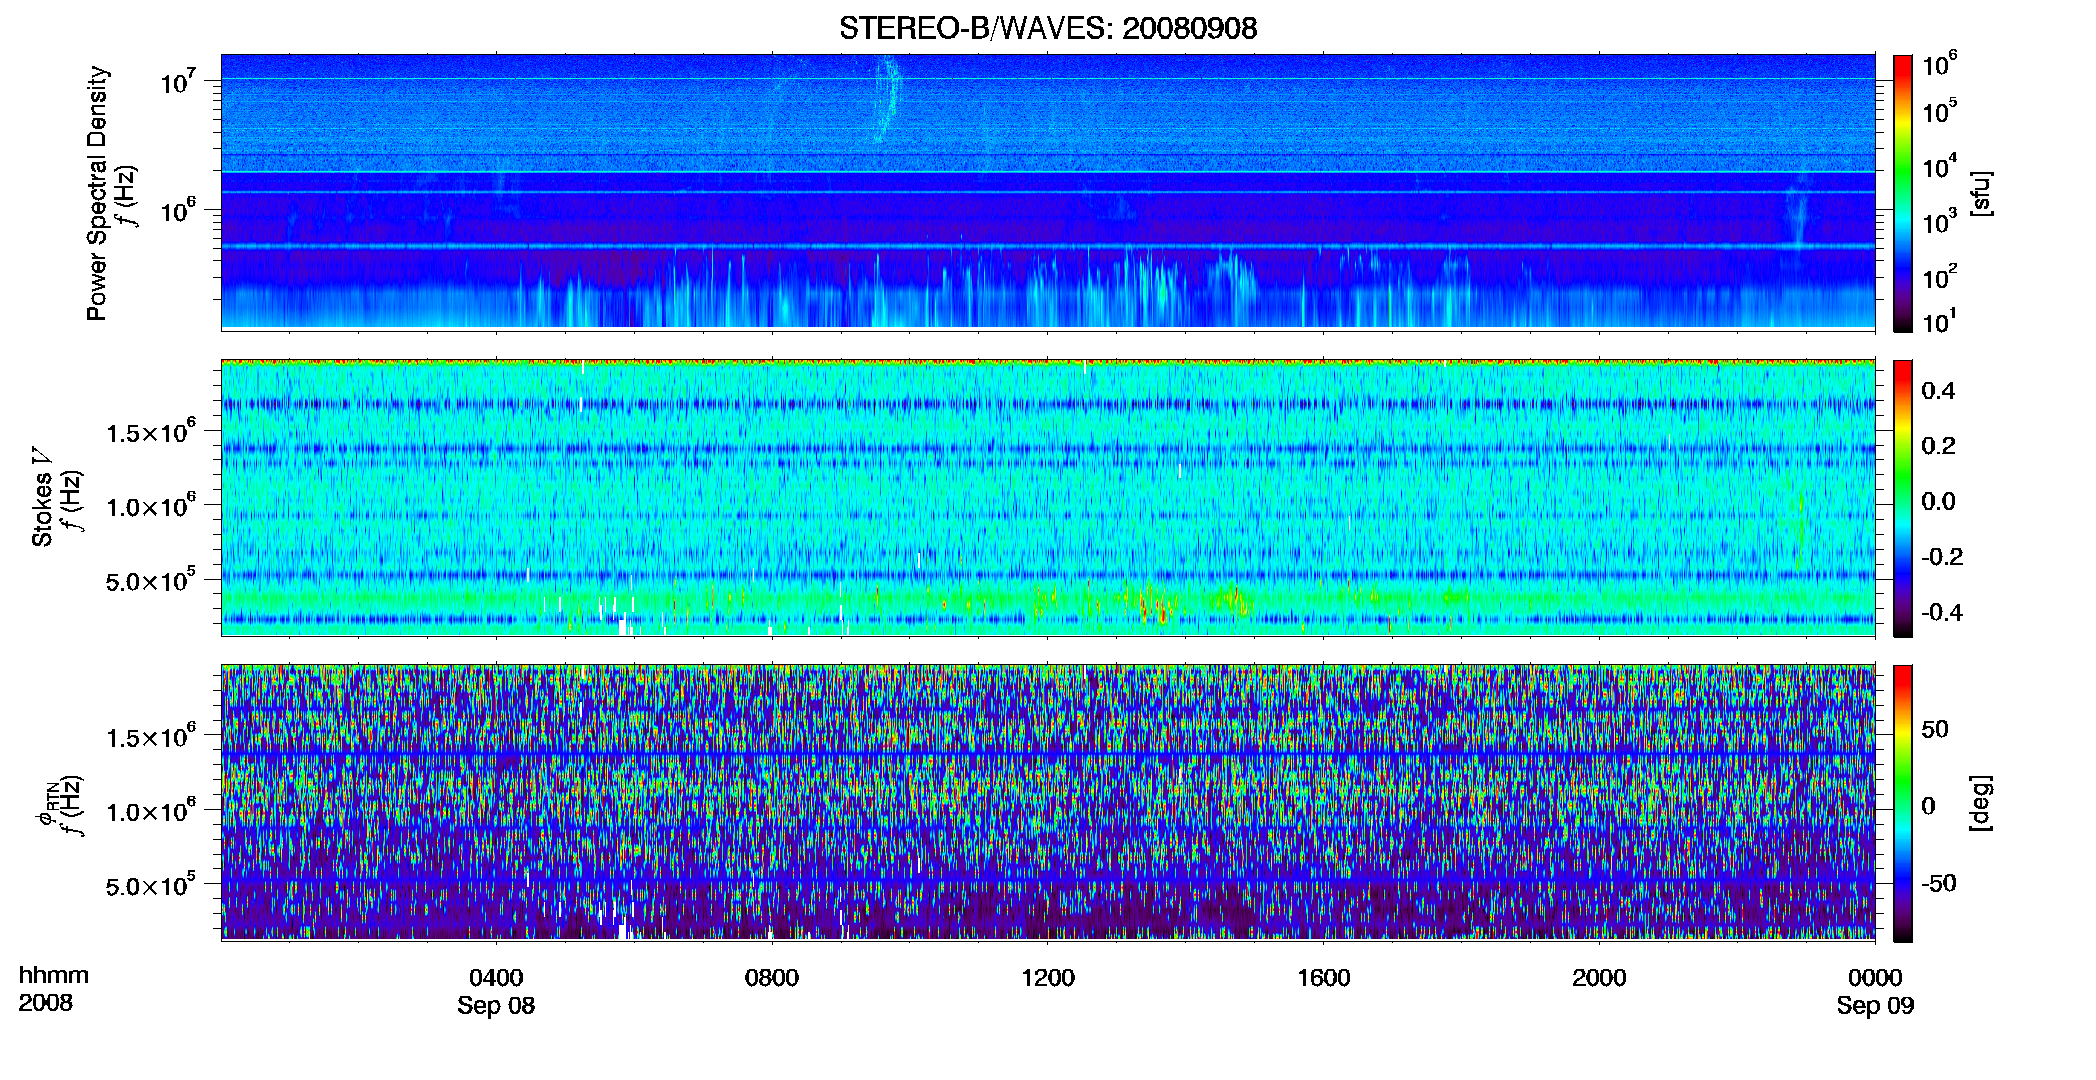This screenshot has height=1080, width=2096.
Task: Click the '-0.2' Stokes V color bar label
Action: click(1941, 557)
